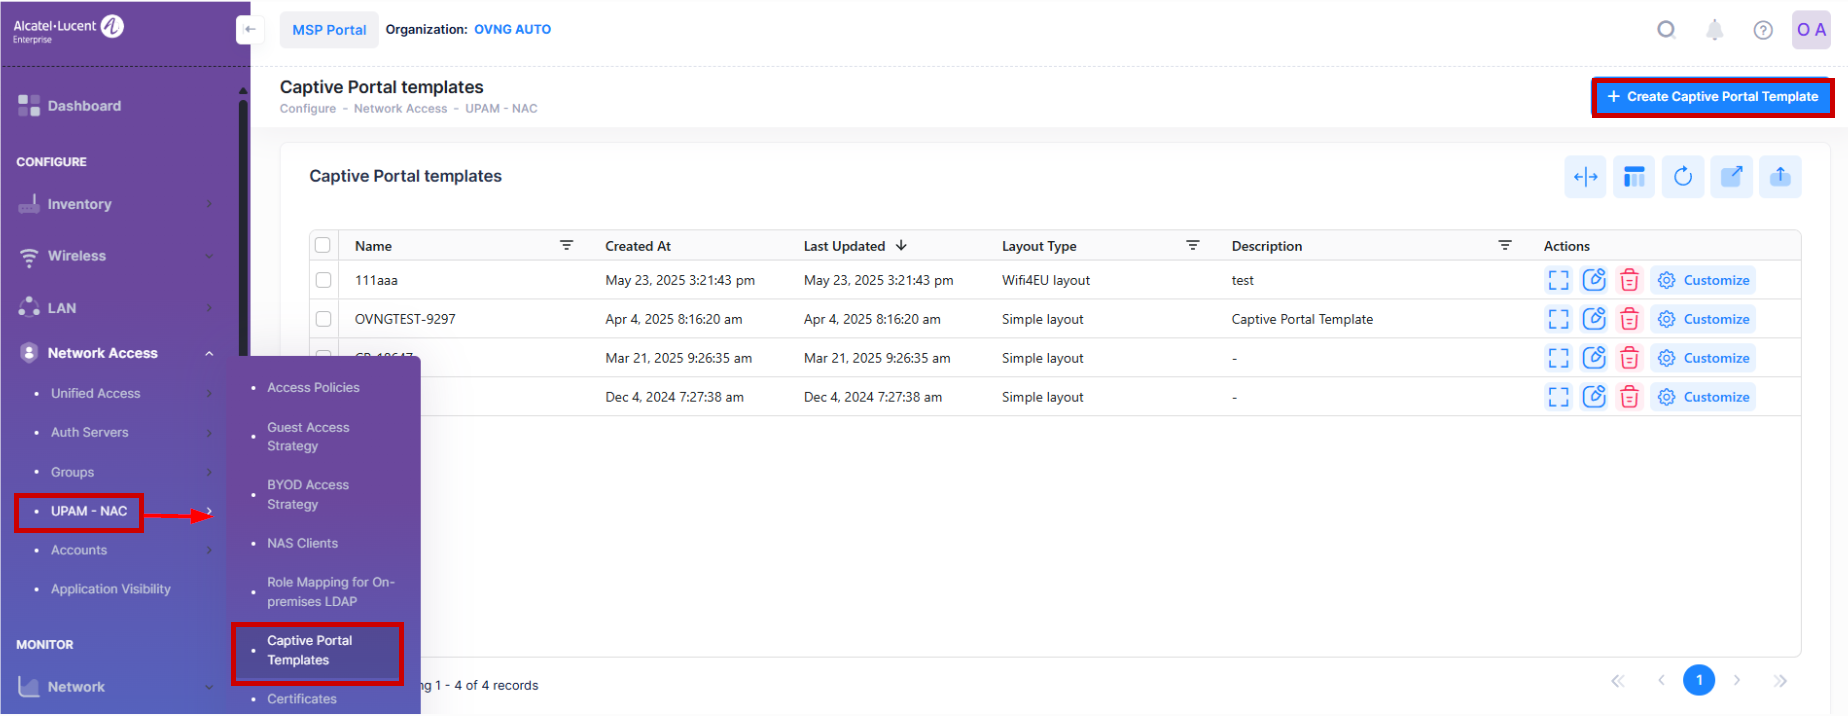Image resolution: width=1848 pixels, height=716 pixels.
Task: Preview the 111aaa template fullscreen icon
Action: coord(1558,280)
